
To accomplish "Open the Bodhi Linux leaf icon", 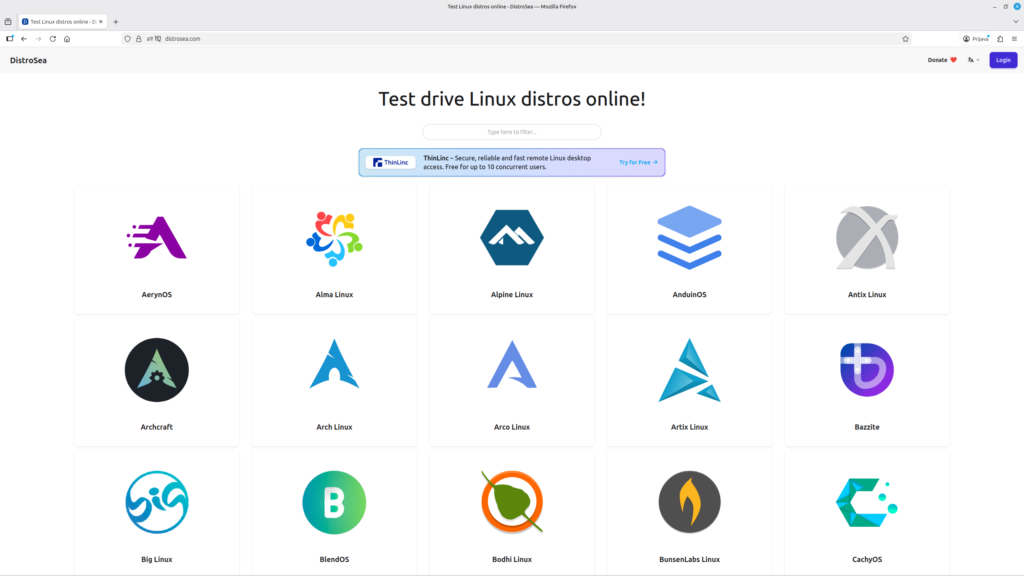I will tap(512, 502).
